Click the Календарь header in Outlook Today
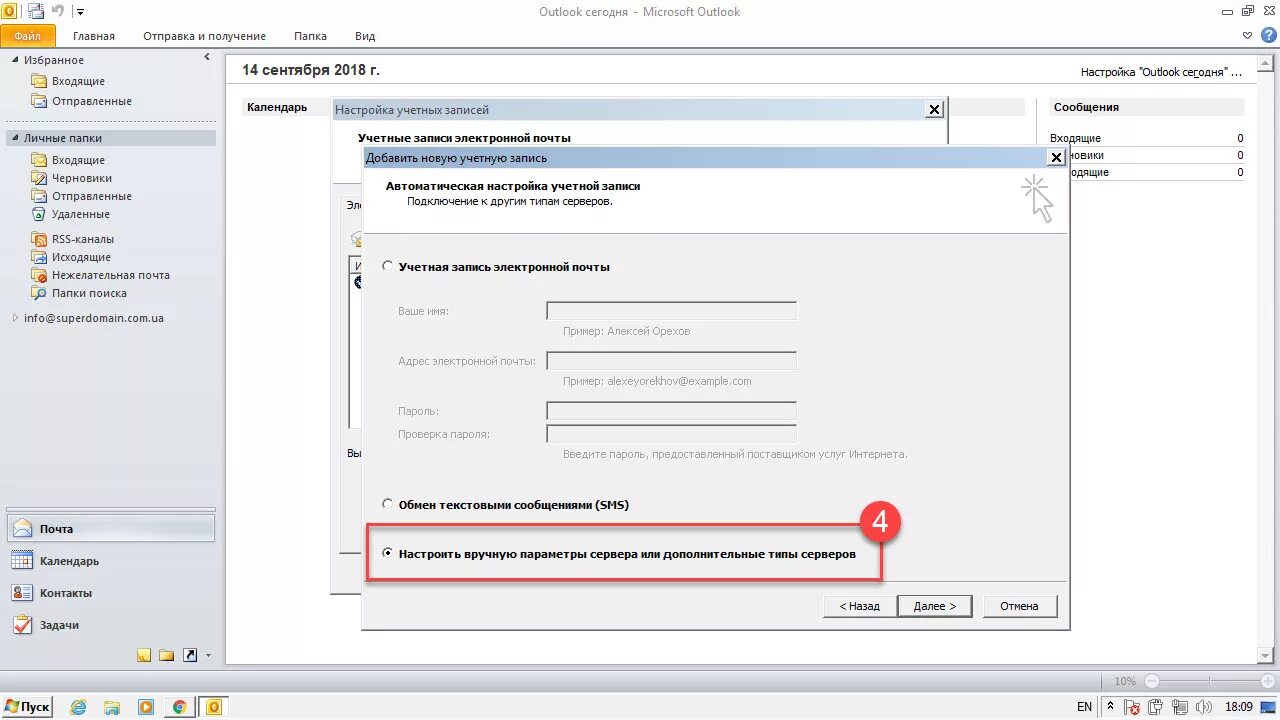The height and width of the screenshot is (720, 1280). coord(277,107)
